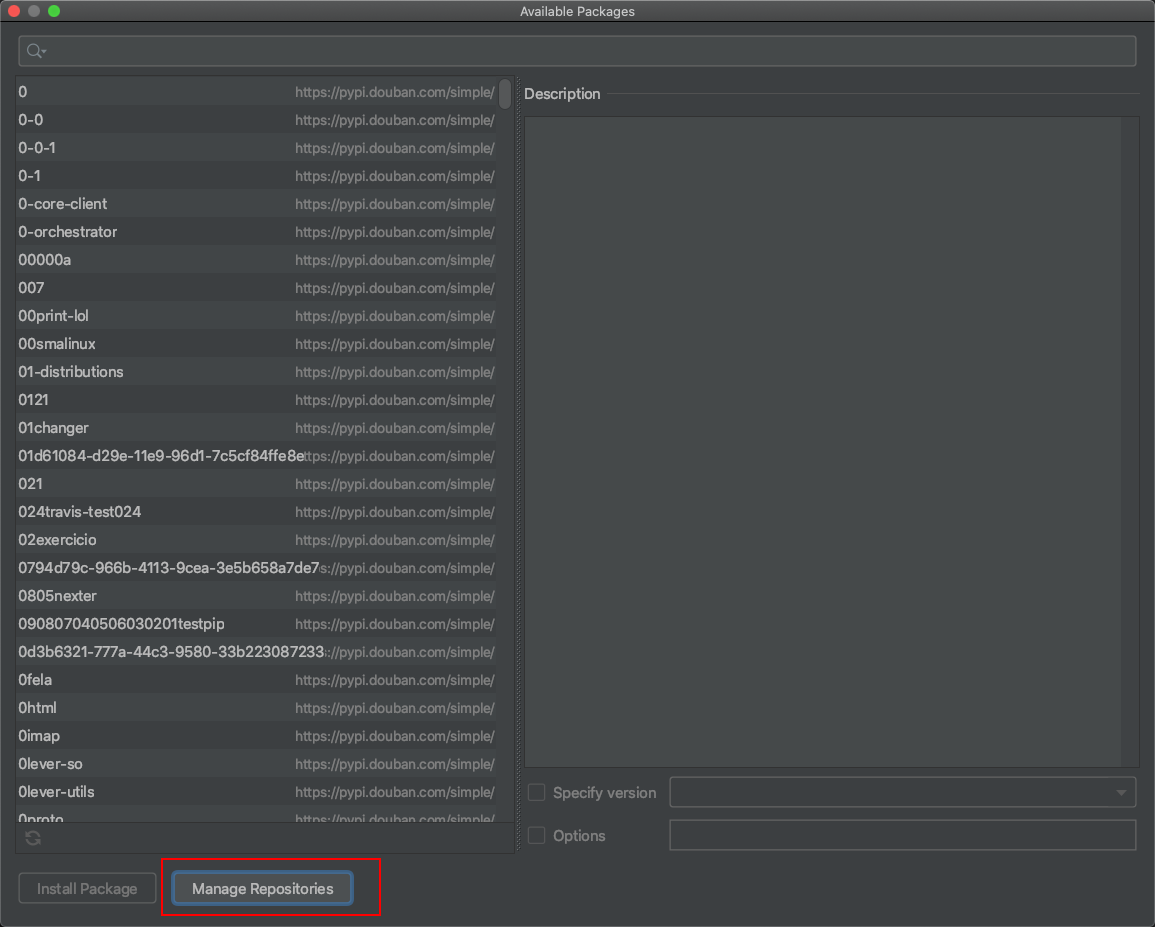
Task: Select the 0-orchestrator package
Action: [68, 232]
